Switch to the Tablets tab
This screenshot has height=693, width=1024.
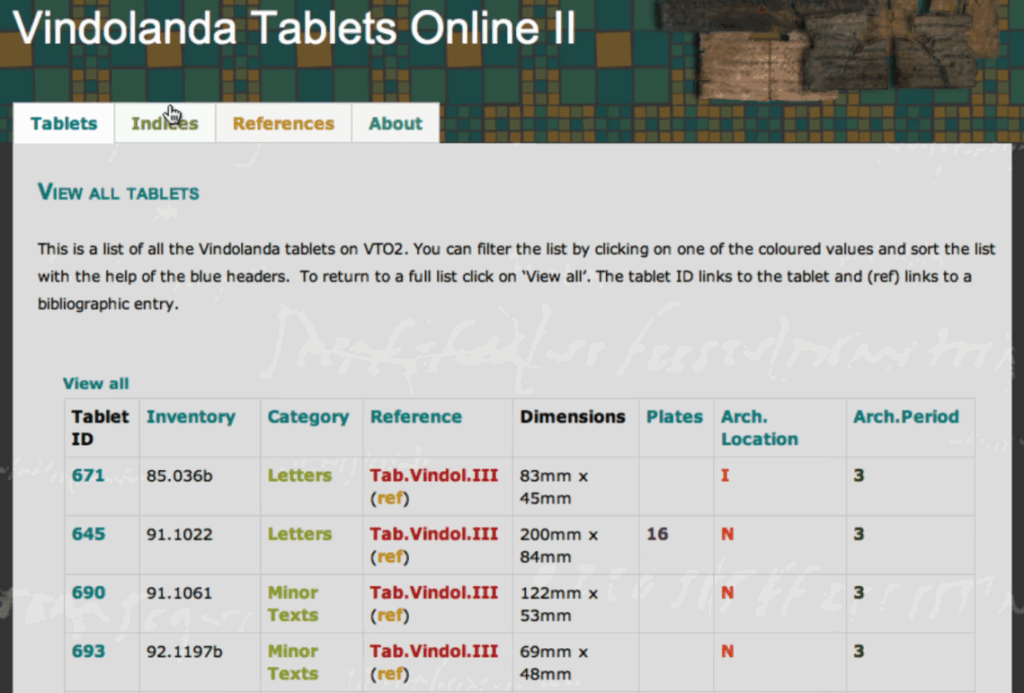(64, 124)
